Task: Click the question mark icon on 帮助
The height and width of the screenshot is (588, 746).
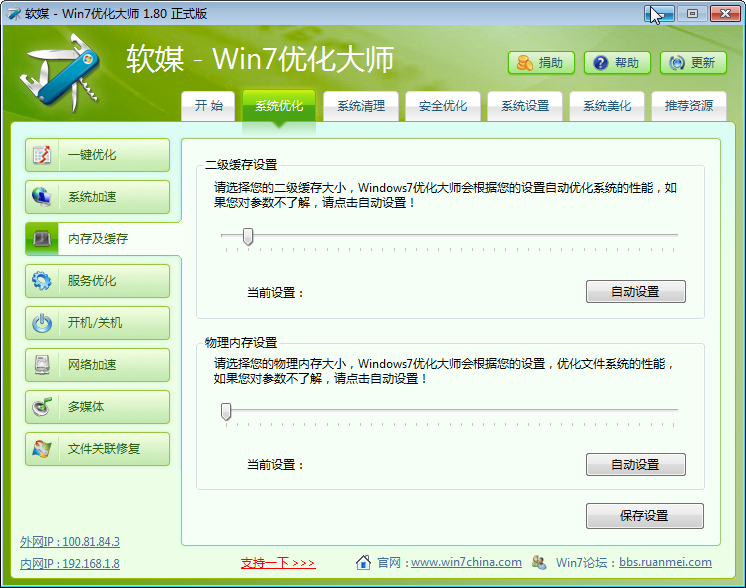Action: [601, 63]
